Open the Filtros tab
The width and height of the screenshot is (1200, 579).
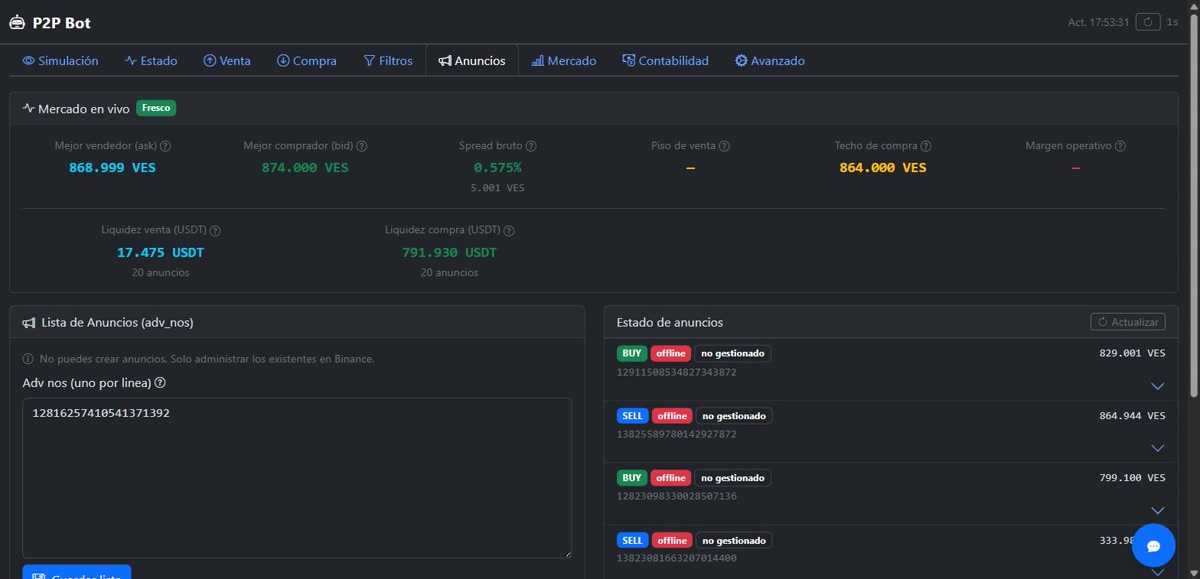(388, 61)
